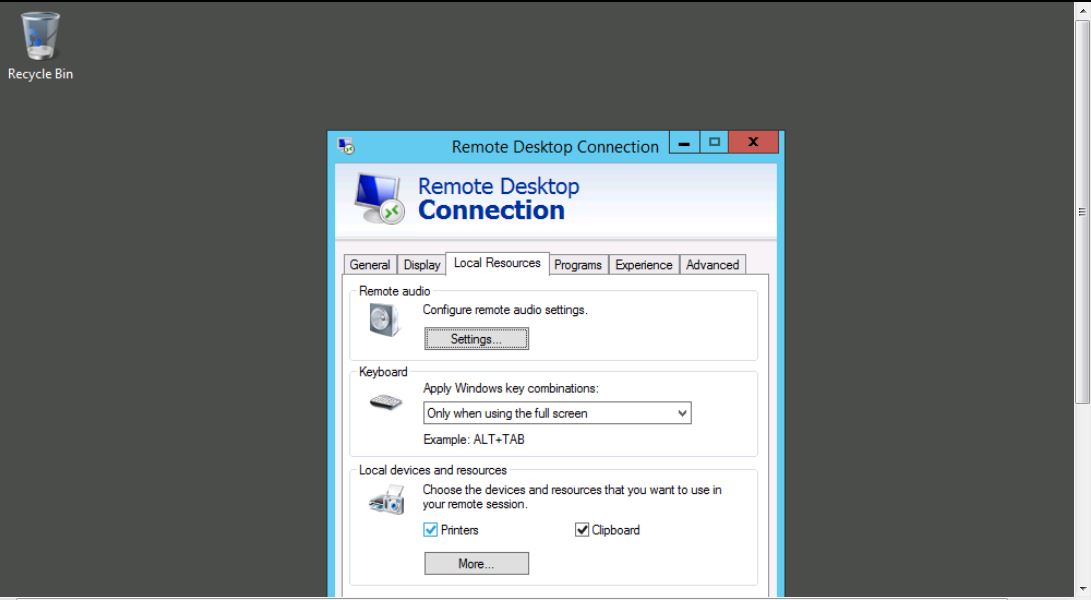Open remote audio Settings button
The image size is (1091, 600).
477,339
